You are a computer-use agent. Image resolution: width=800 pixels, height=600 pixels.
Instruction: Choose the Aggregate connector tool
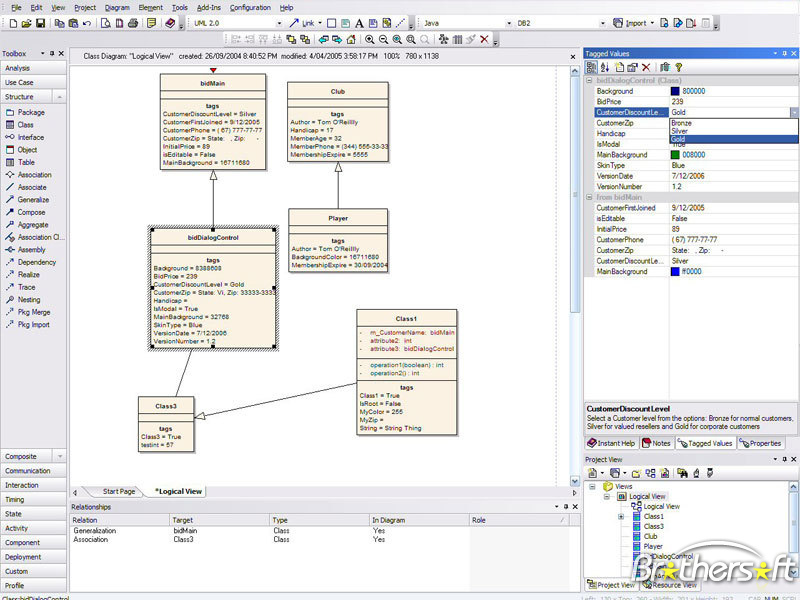[x=32, y=225]
